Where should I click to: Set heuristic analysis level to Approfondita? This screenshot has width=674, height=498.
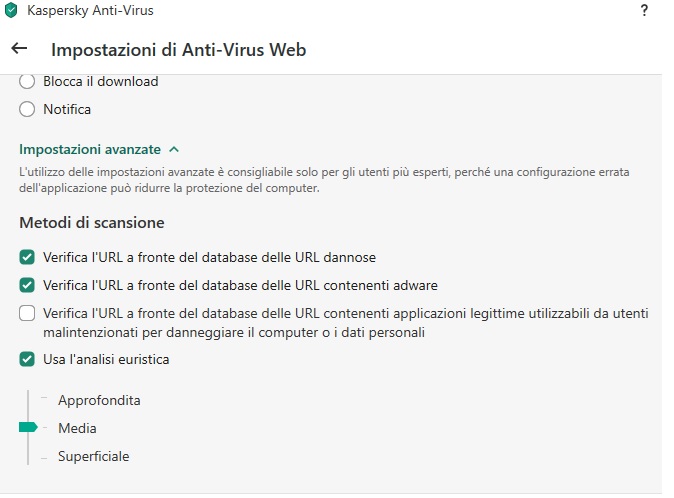(99, 400)
